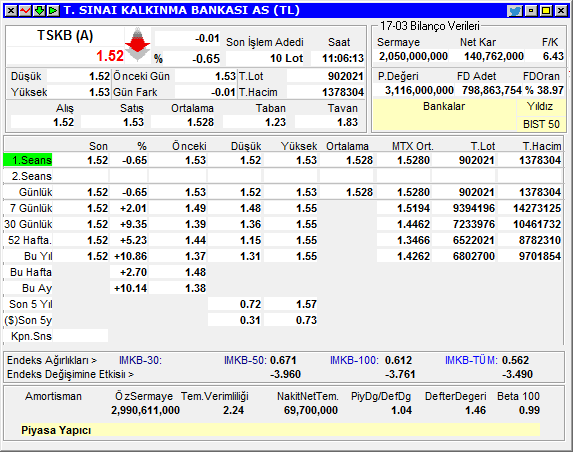Click top-panel T.Hacim value 1378304
The height and width of the screenshot is (452, 573).
[343, 92]
